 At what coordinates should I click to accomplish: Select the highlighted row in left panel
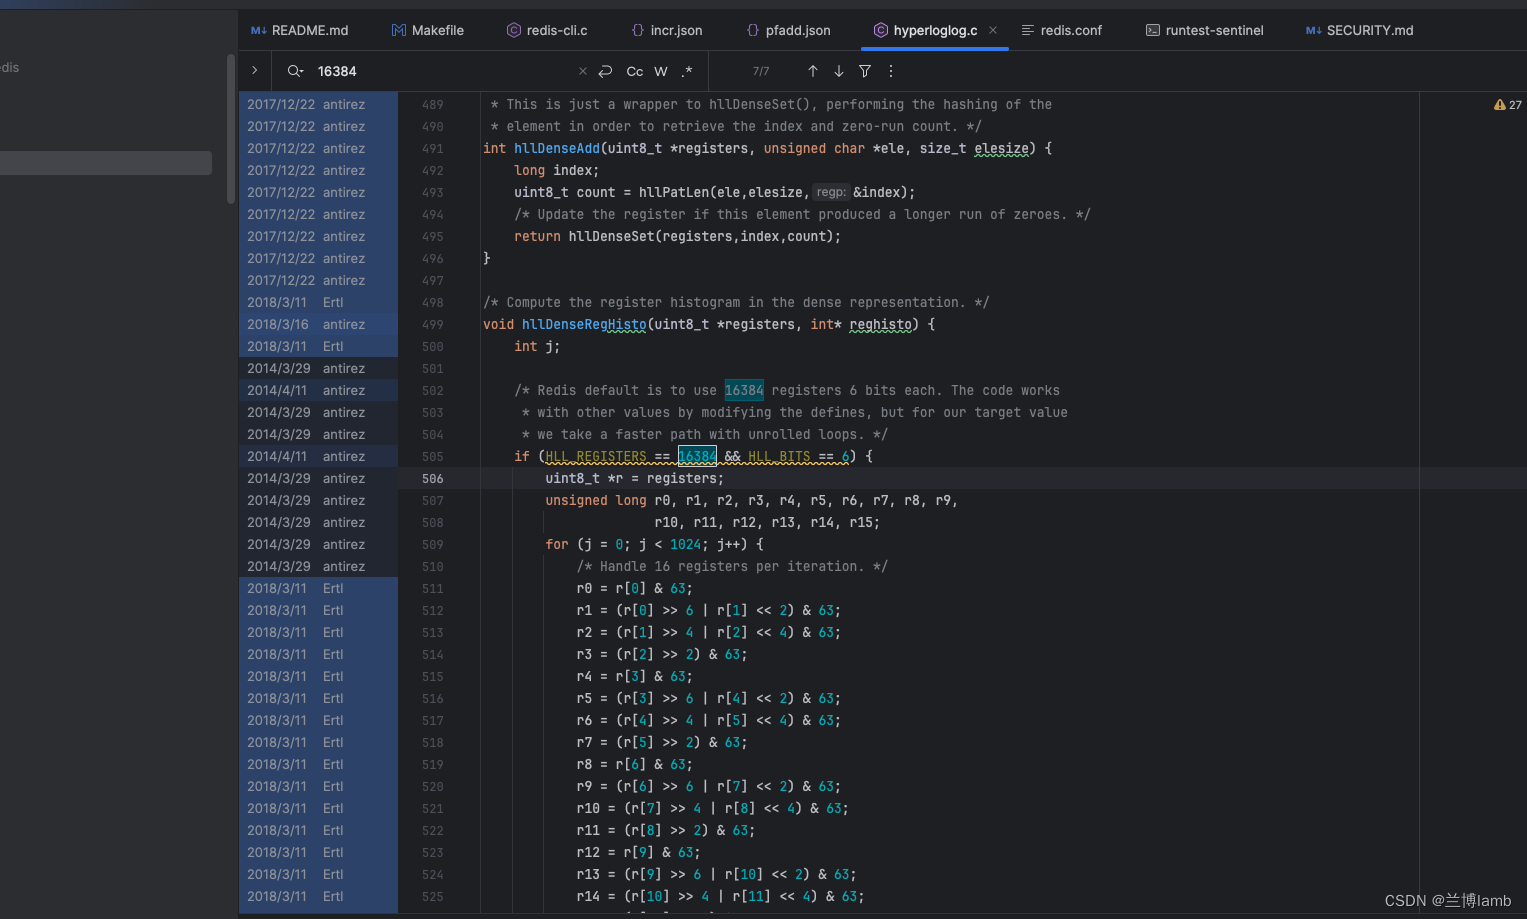point(106,163)
